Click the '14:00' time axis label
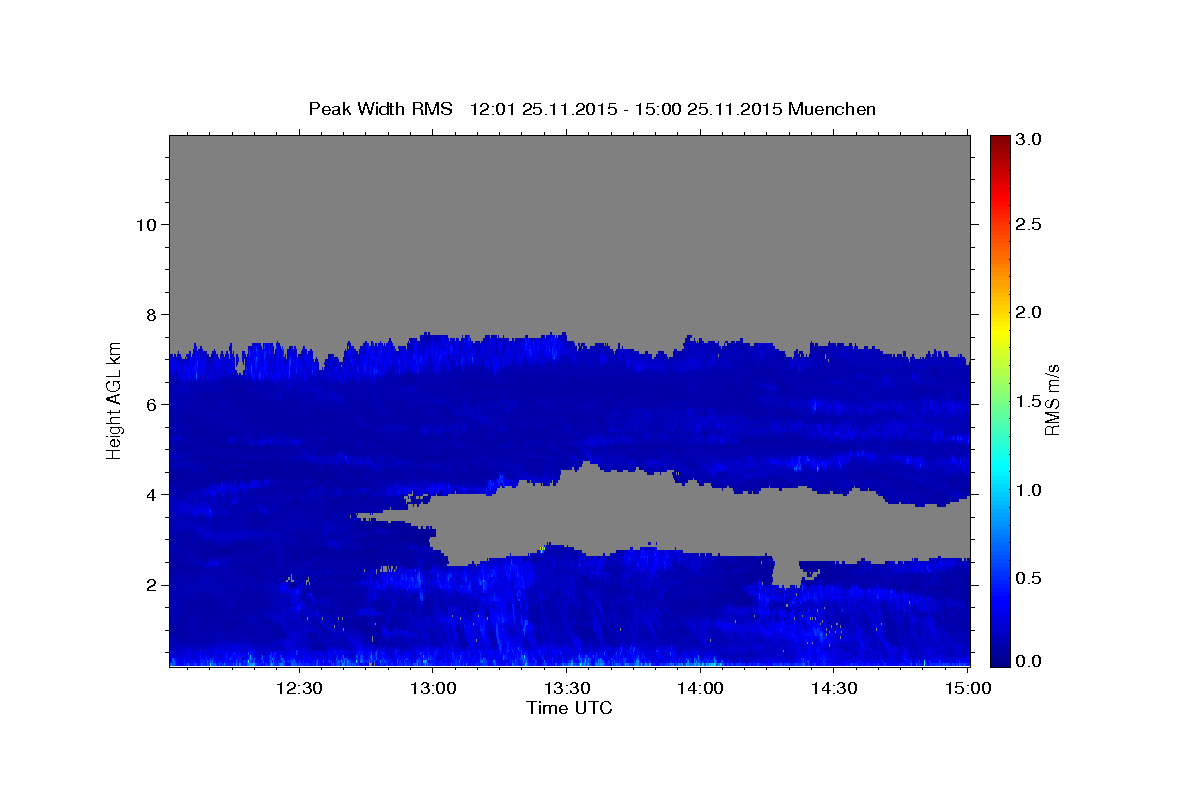The image size is (1200, 800). click(700, 688)
